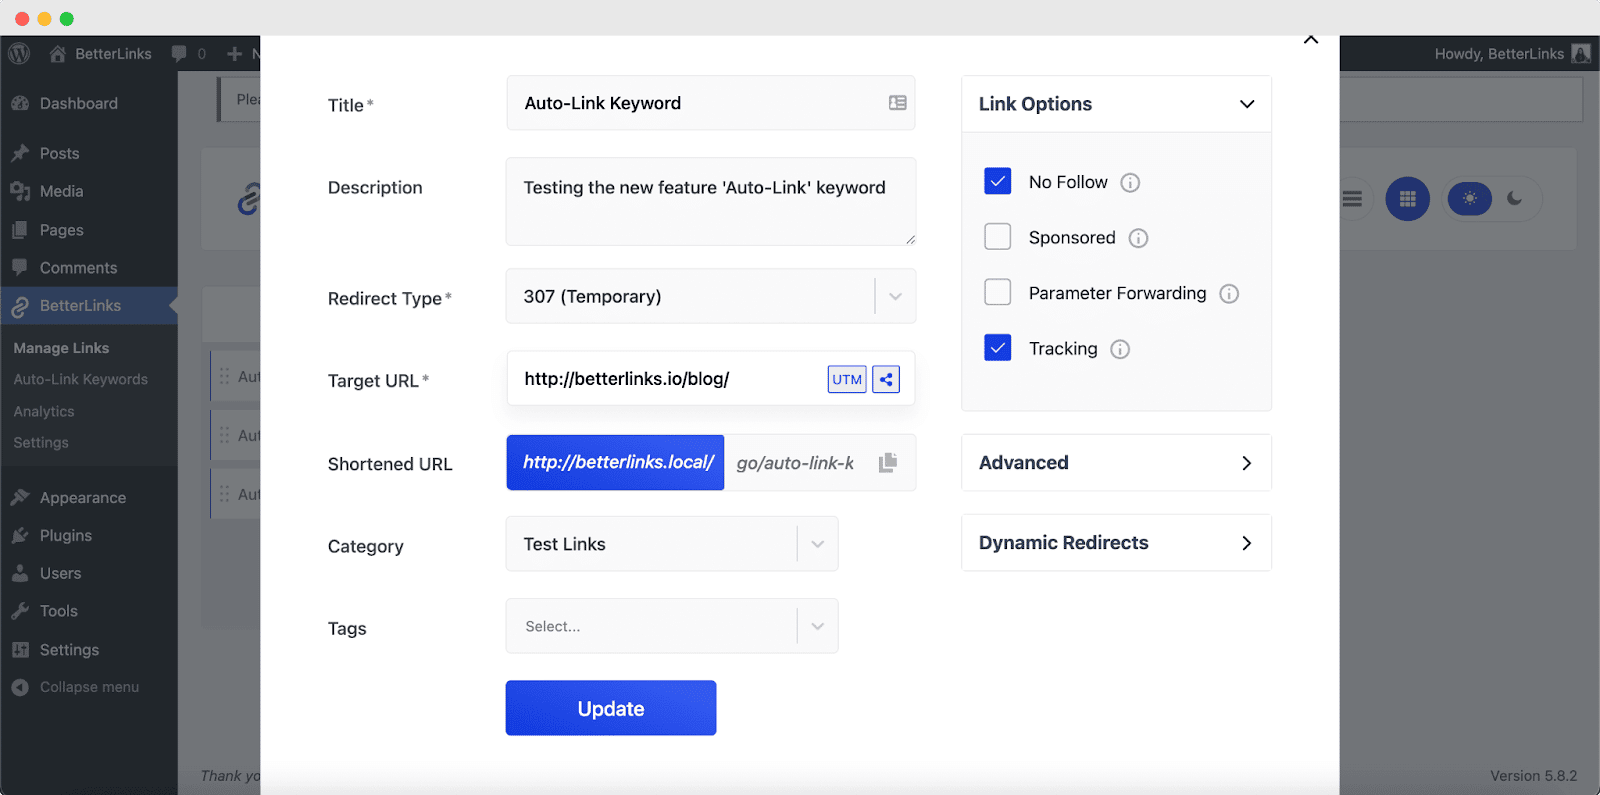Image resolution: width=1600 pixels, height=795 pixels.
Task: Expand the Advanced section
Action: click(x=1116, y=463)
